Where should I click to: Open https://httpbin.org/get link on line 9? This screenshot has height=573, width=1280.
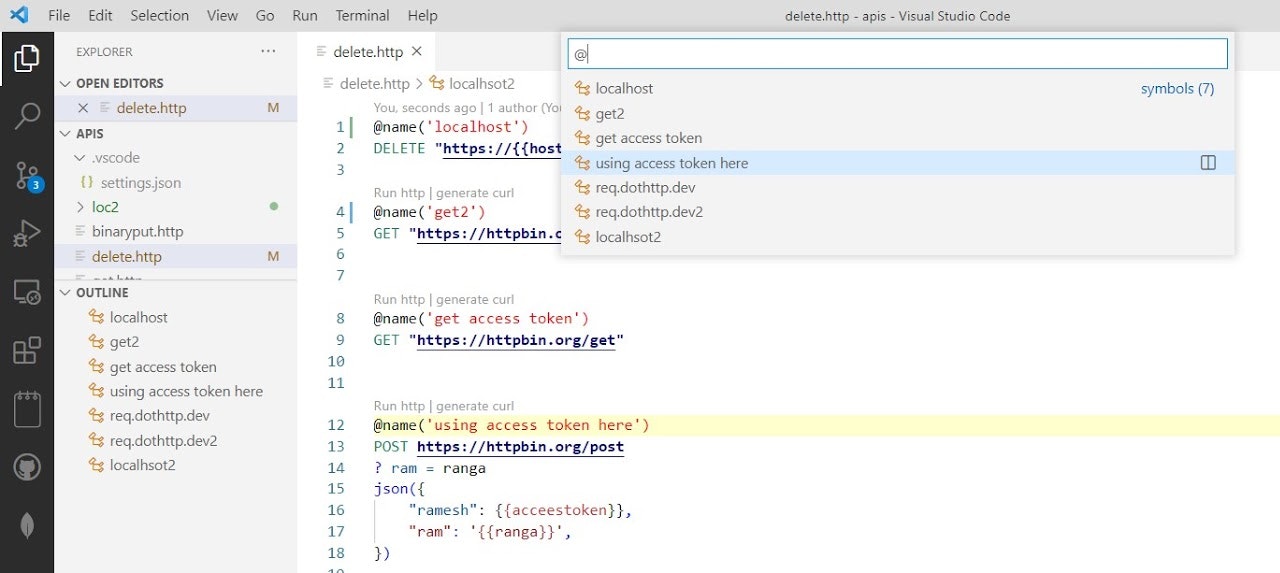516,340
